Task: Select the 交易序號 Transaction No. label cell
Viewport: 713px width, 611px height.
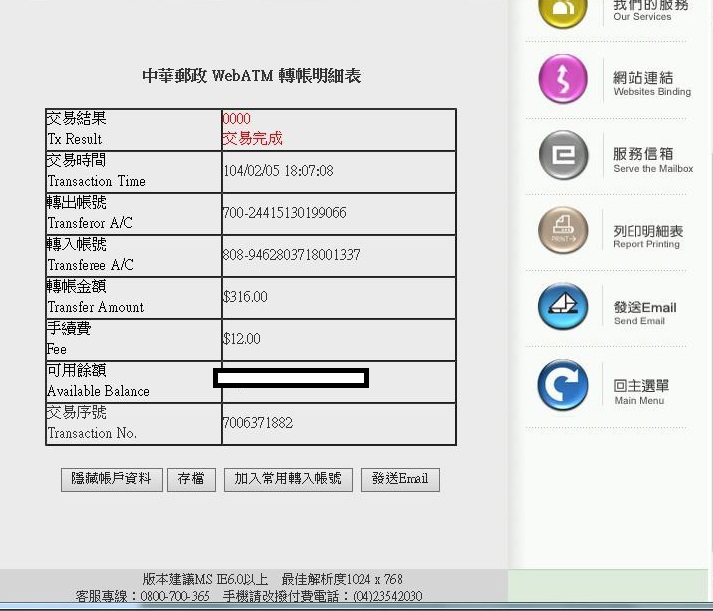Action: tap(134, 424)
